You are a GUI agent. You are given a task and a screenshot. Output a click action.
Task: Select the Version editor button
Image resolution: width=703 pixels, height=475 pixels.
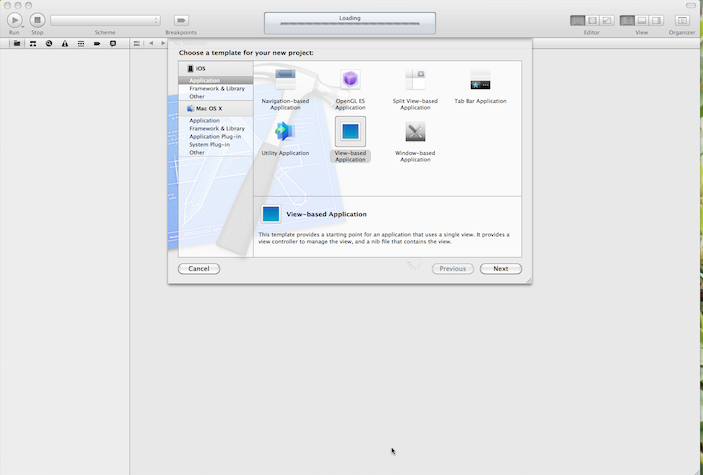(x=607, y=20)
